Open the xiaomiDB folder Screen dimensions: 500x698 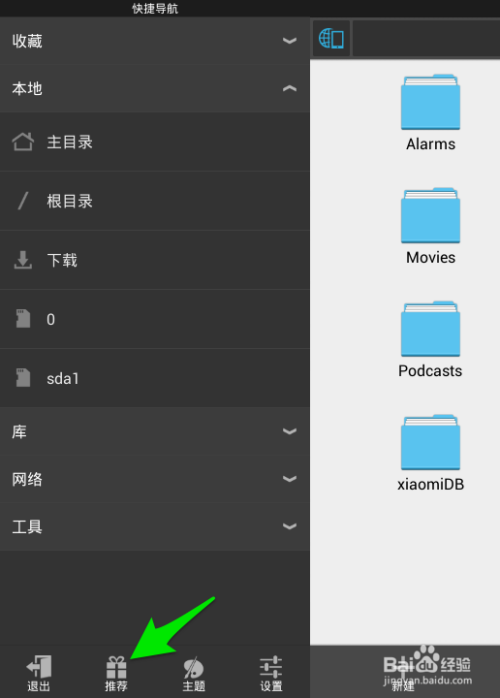(x=431, y=454)
